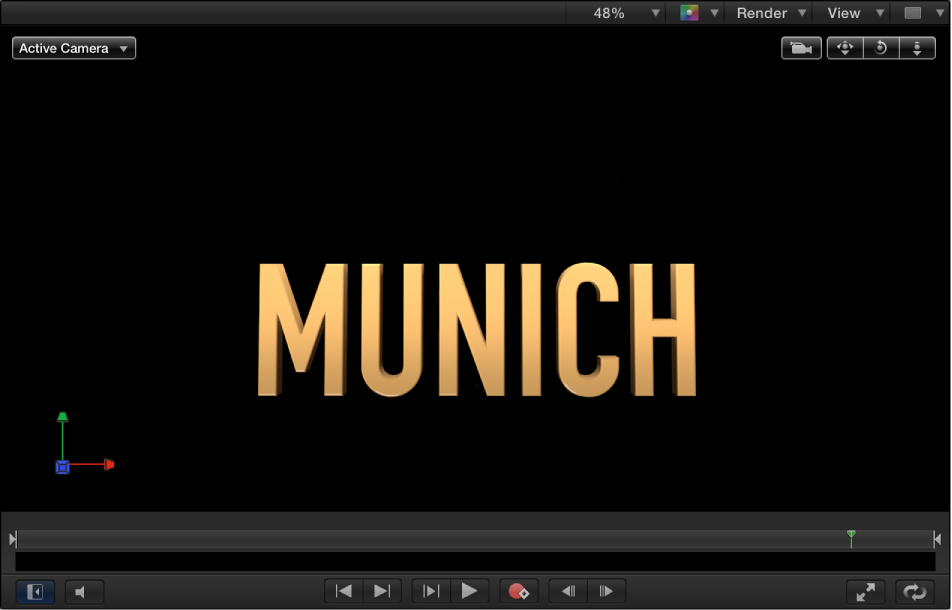Select the Pan 3D view tool

[845, 48]
